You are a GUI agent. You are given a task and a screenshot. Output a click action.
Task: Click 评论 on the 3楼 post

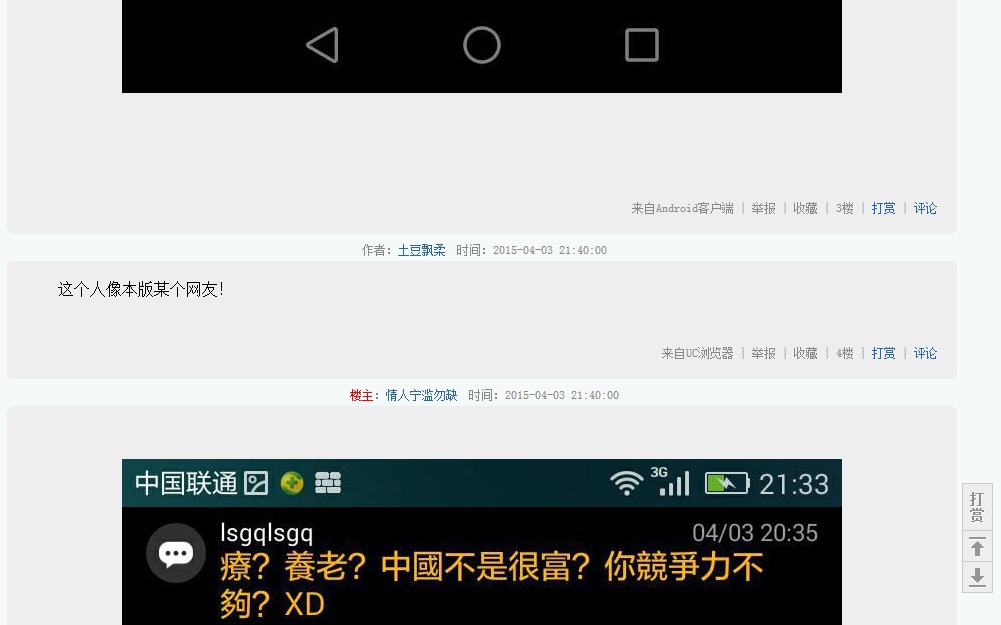coord(925,208)
